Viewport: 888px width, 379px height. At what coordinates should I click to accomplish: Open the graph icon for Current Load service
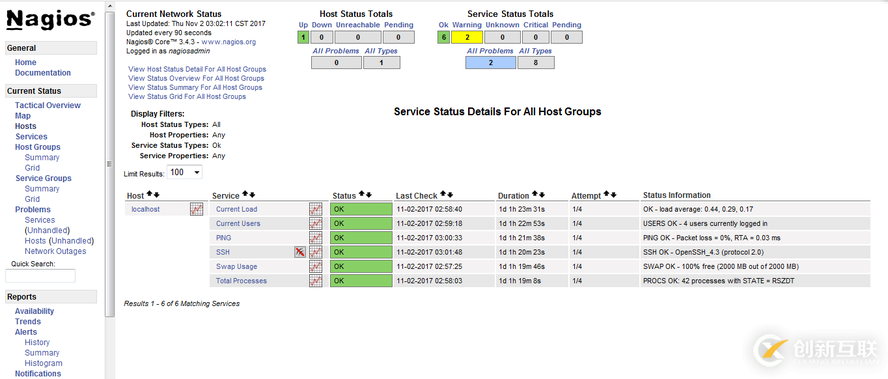point(315,209)
